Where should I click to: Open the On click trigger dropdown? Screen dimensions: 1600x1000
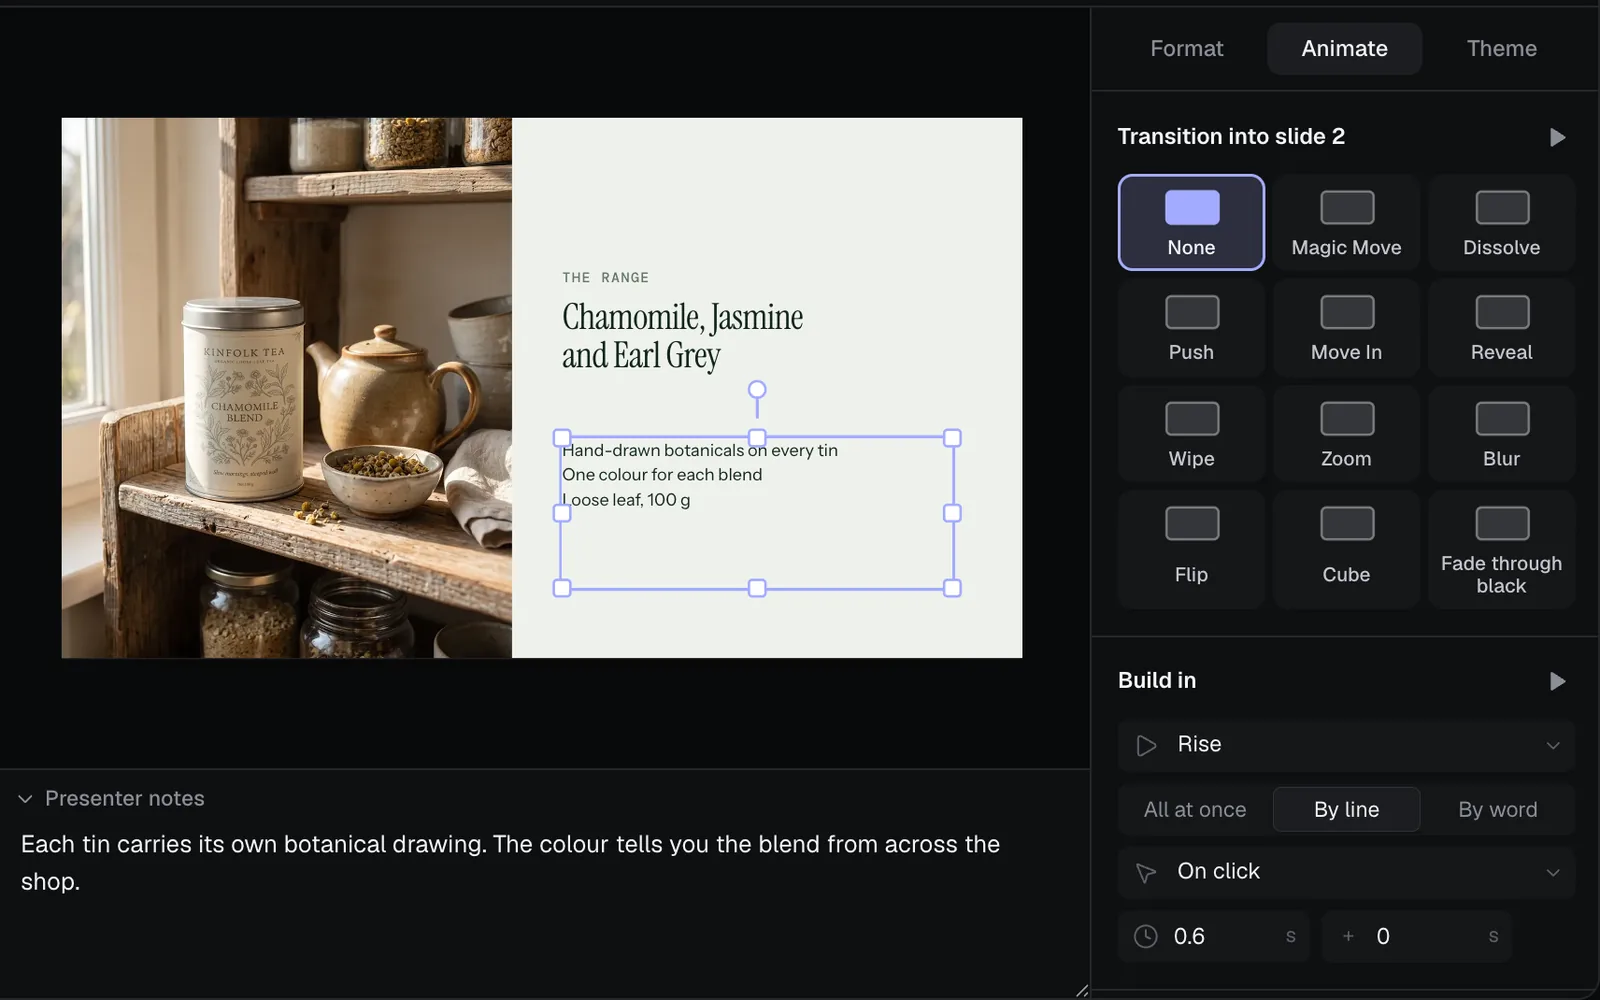1346,872
